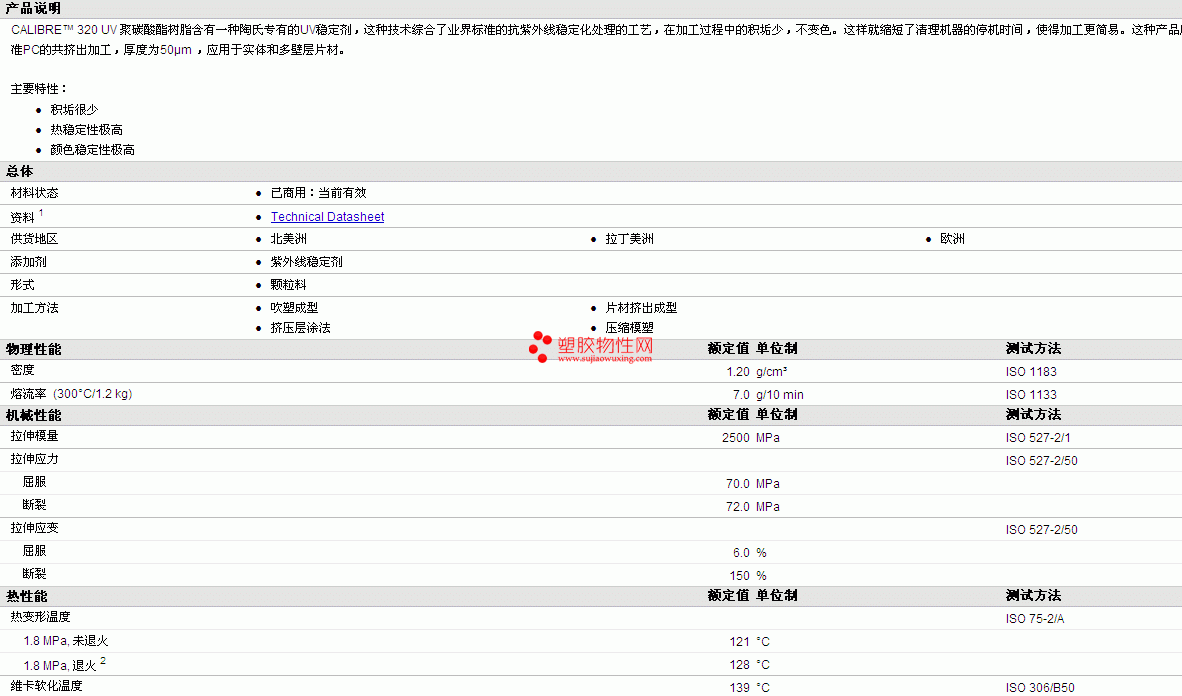Select the 1.8 MPa, 退火 row
Screen dimensions: 1182x696
591,664
